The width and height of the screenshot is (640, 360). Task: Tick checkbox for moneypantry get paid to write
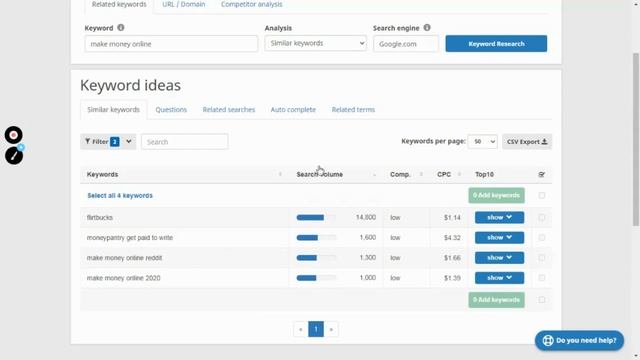pyautogui.click(x=542, y=237)
